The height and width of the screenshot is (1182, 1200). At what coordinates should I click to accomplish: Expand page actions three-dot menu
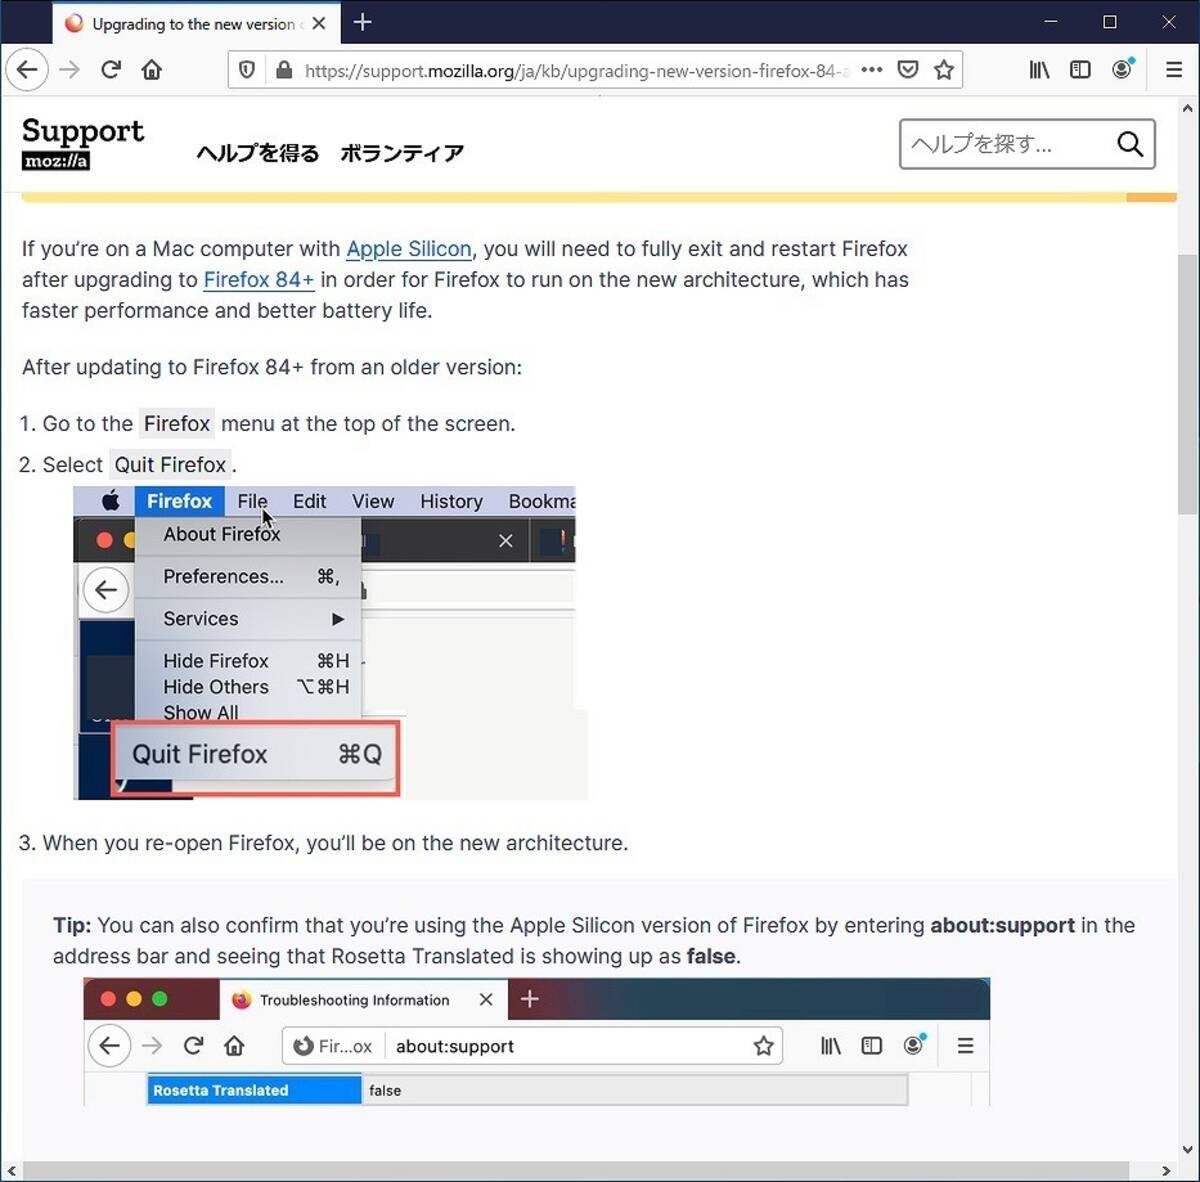point(872,70)
